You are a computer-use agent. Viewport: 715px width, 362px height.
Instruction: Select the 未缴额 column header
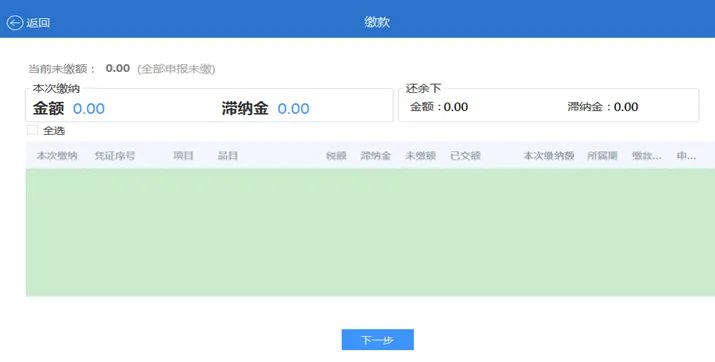click(x=420, y=155)
